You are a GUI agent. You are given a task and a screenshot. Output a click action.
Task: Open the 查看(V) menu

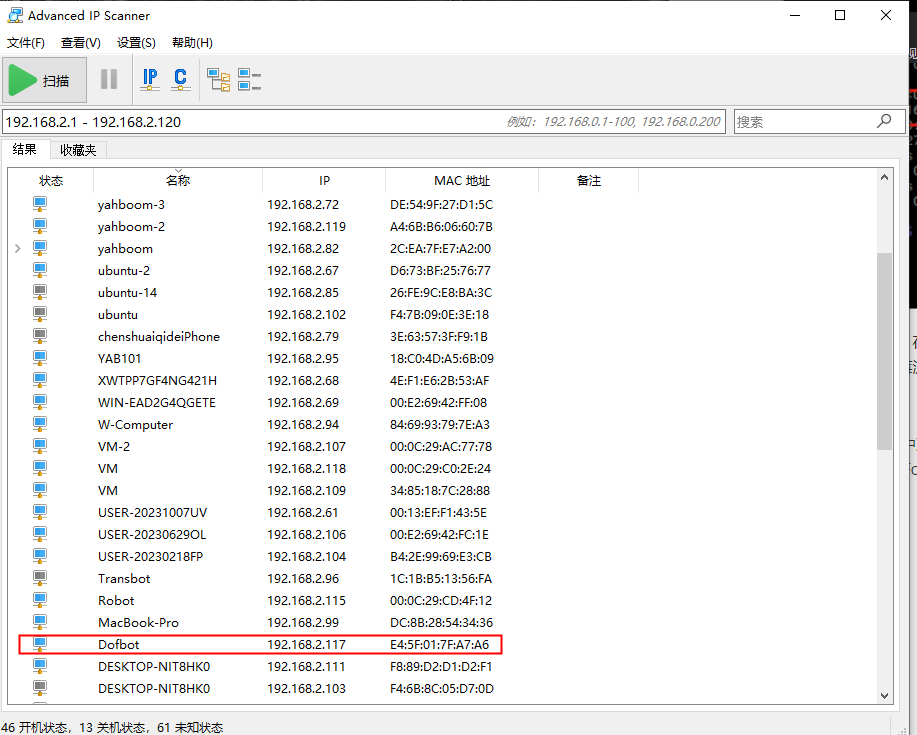pyautogui.click(x=81, y=43)
